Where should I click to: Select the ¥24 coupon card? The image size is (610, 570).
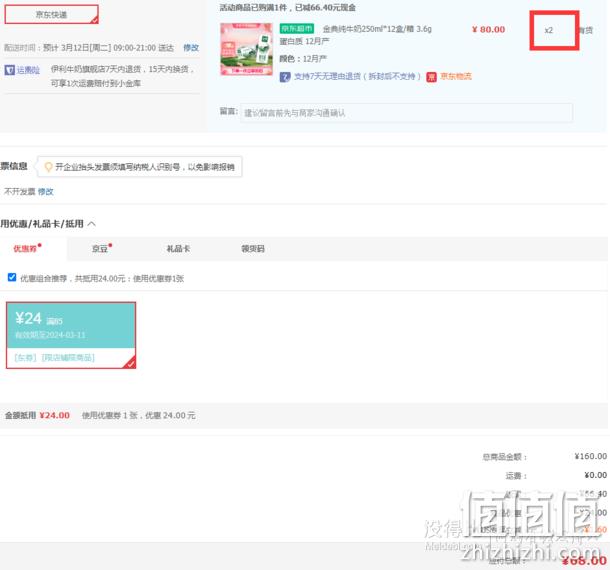click(71, 335)
